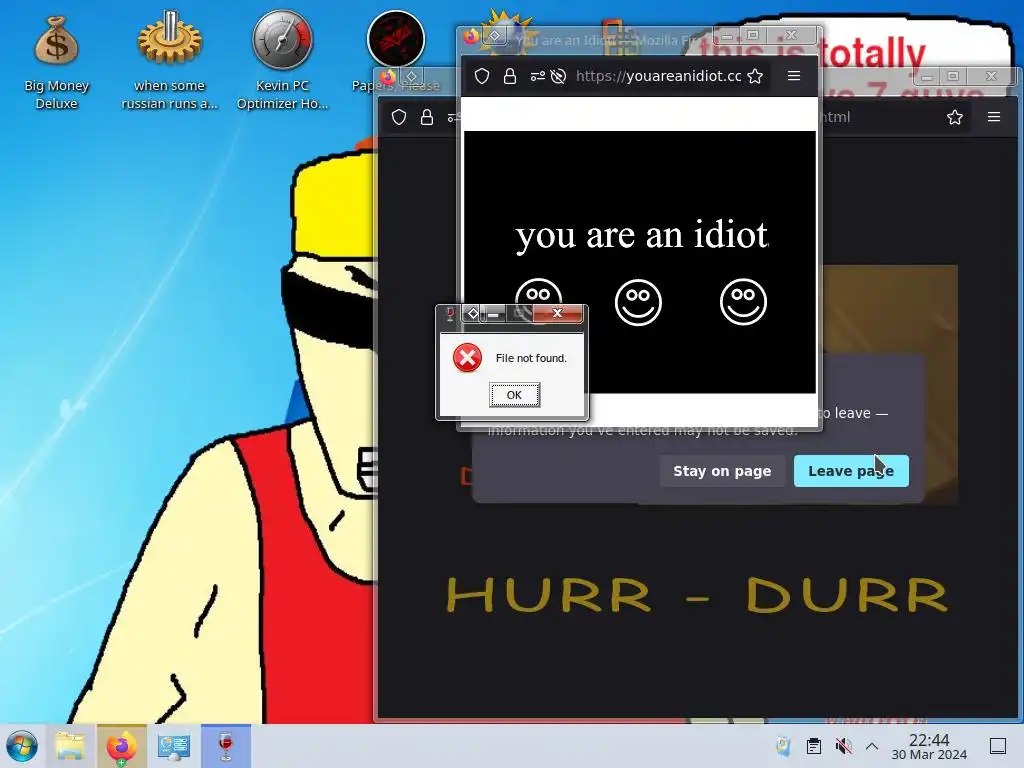Click Firefox logo in background window titlebar
The width and height of the screenshot is (1024, 768).
pos(387,77)
